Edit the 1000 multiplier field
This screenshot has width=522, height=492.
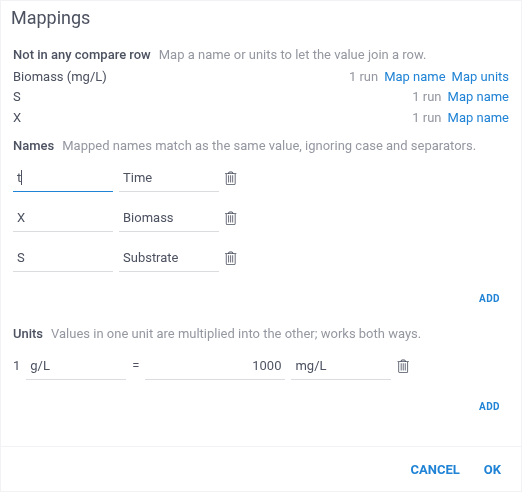215,366
